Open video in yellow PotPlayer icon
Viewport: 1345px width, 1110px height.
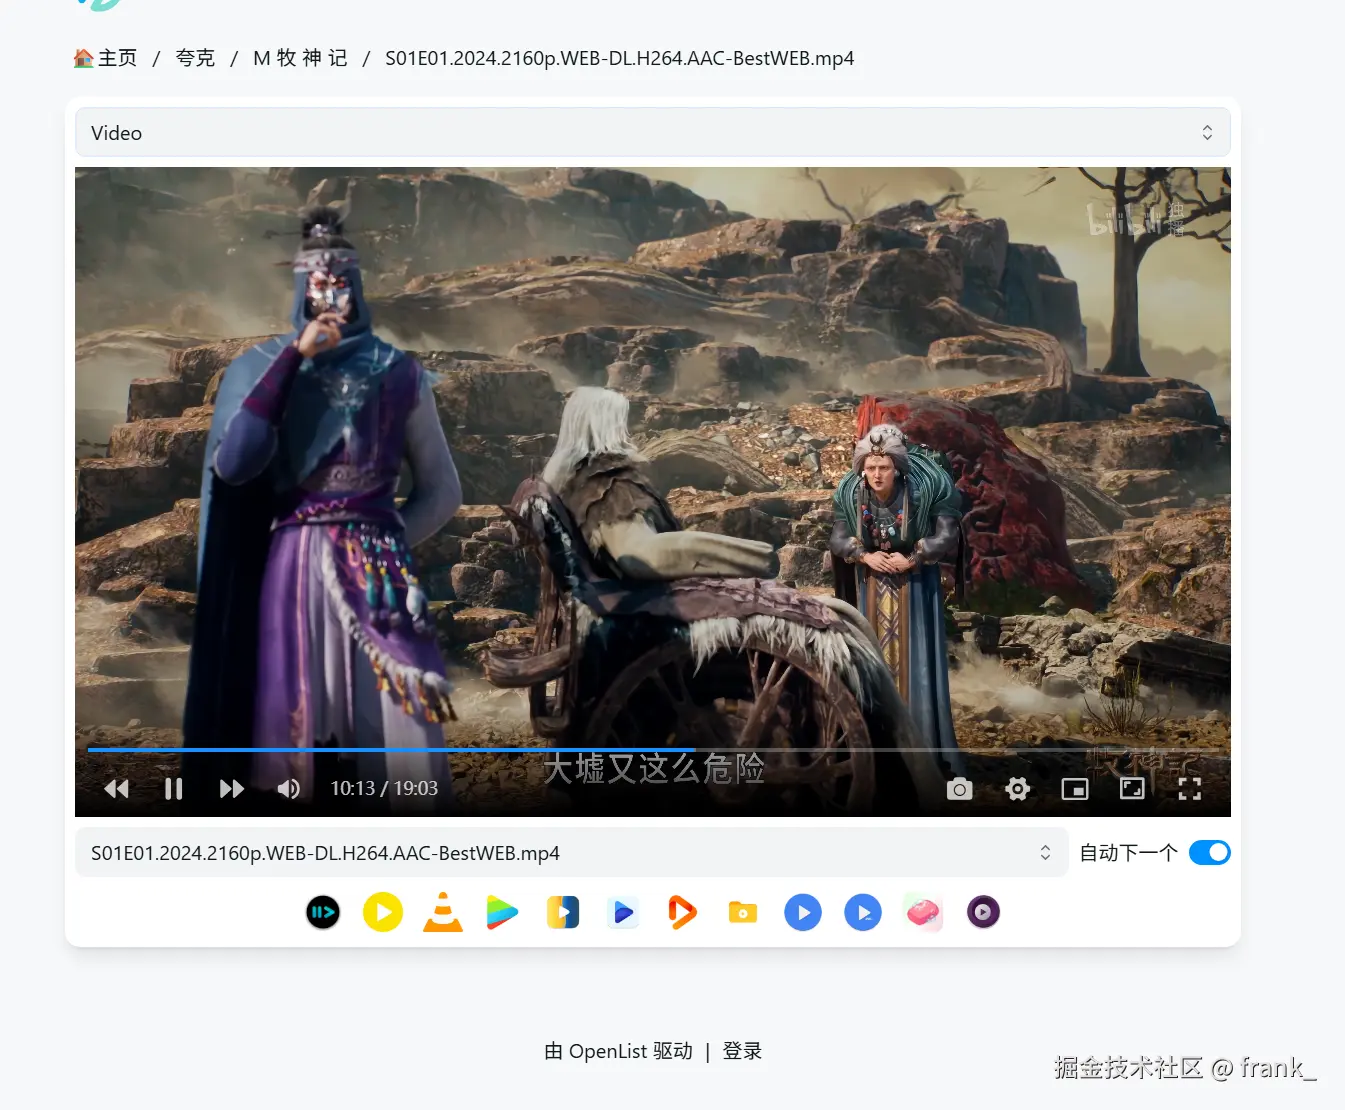point(383,912)
